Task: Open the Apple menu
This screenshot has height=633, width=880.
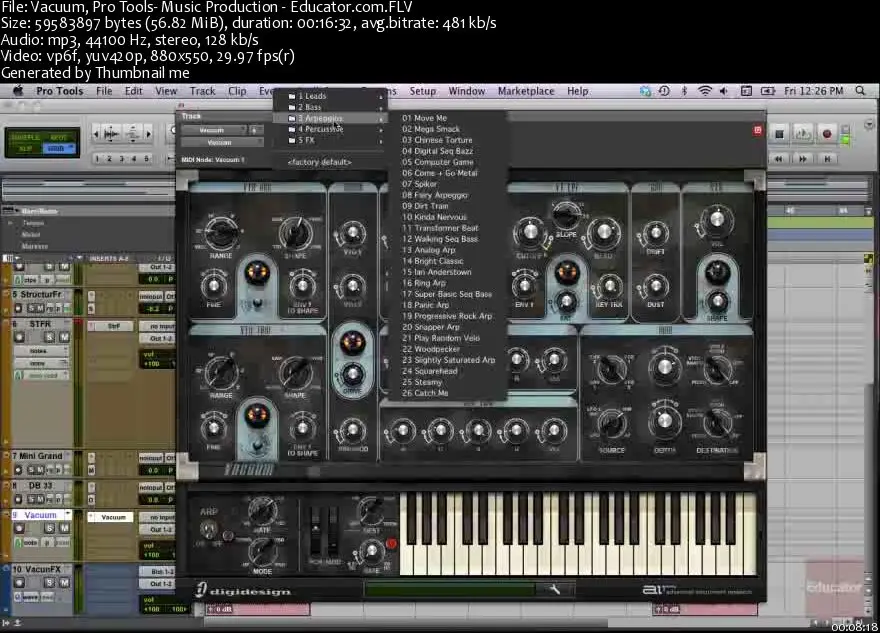Action: coord(18,91)
